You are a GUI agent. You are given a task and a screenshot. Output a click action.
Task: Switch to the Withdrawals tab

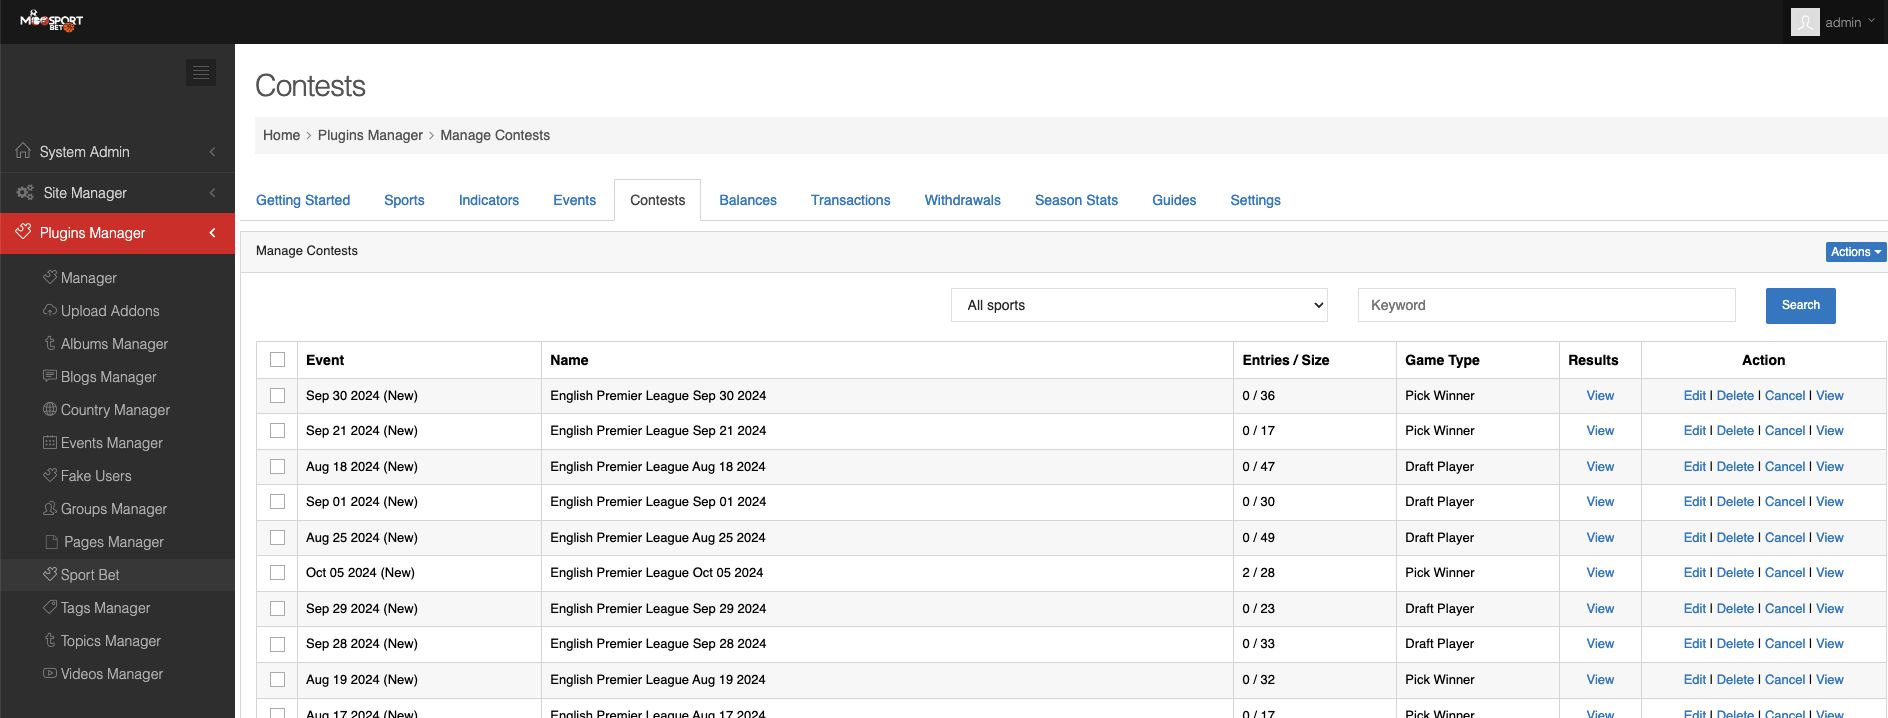pos(963,200)
